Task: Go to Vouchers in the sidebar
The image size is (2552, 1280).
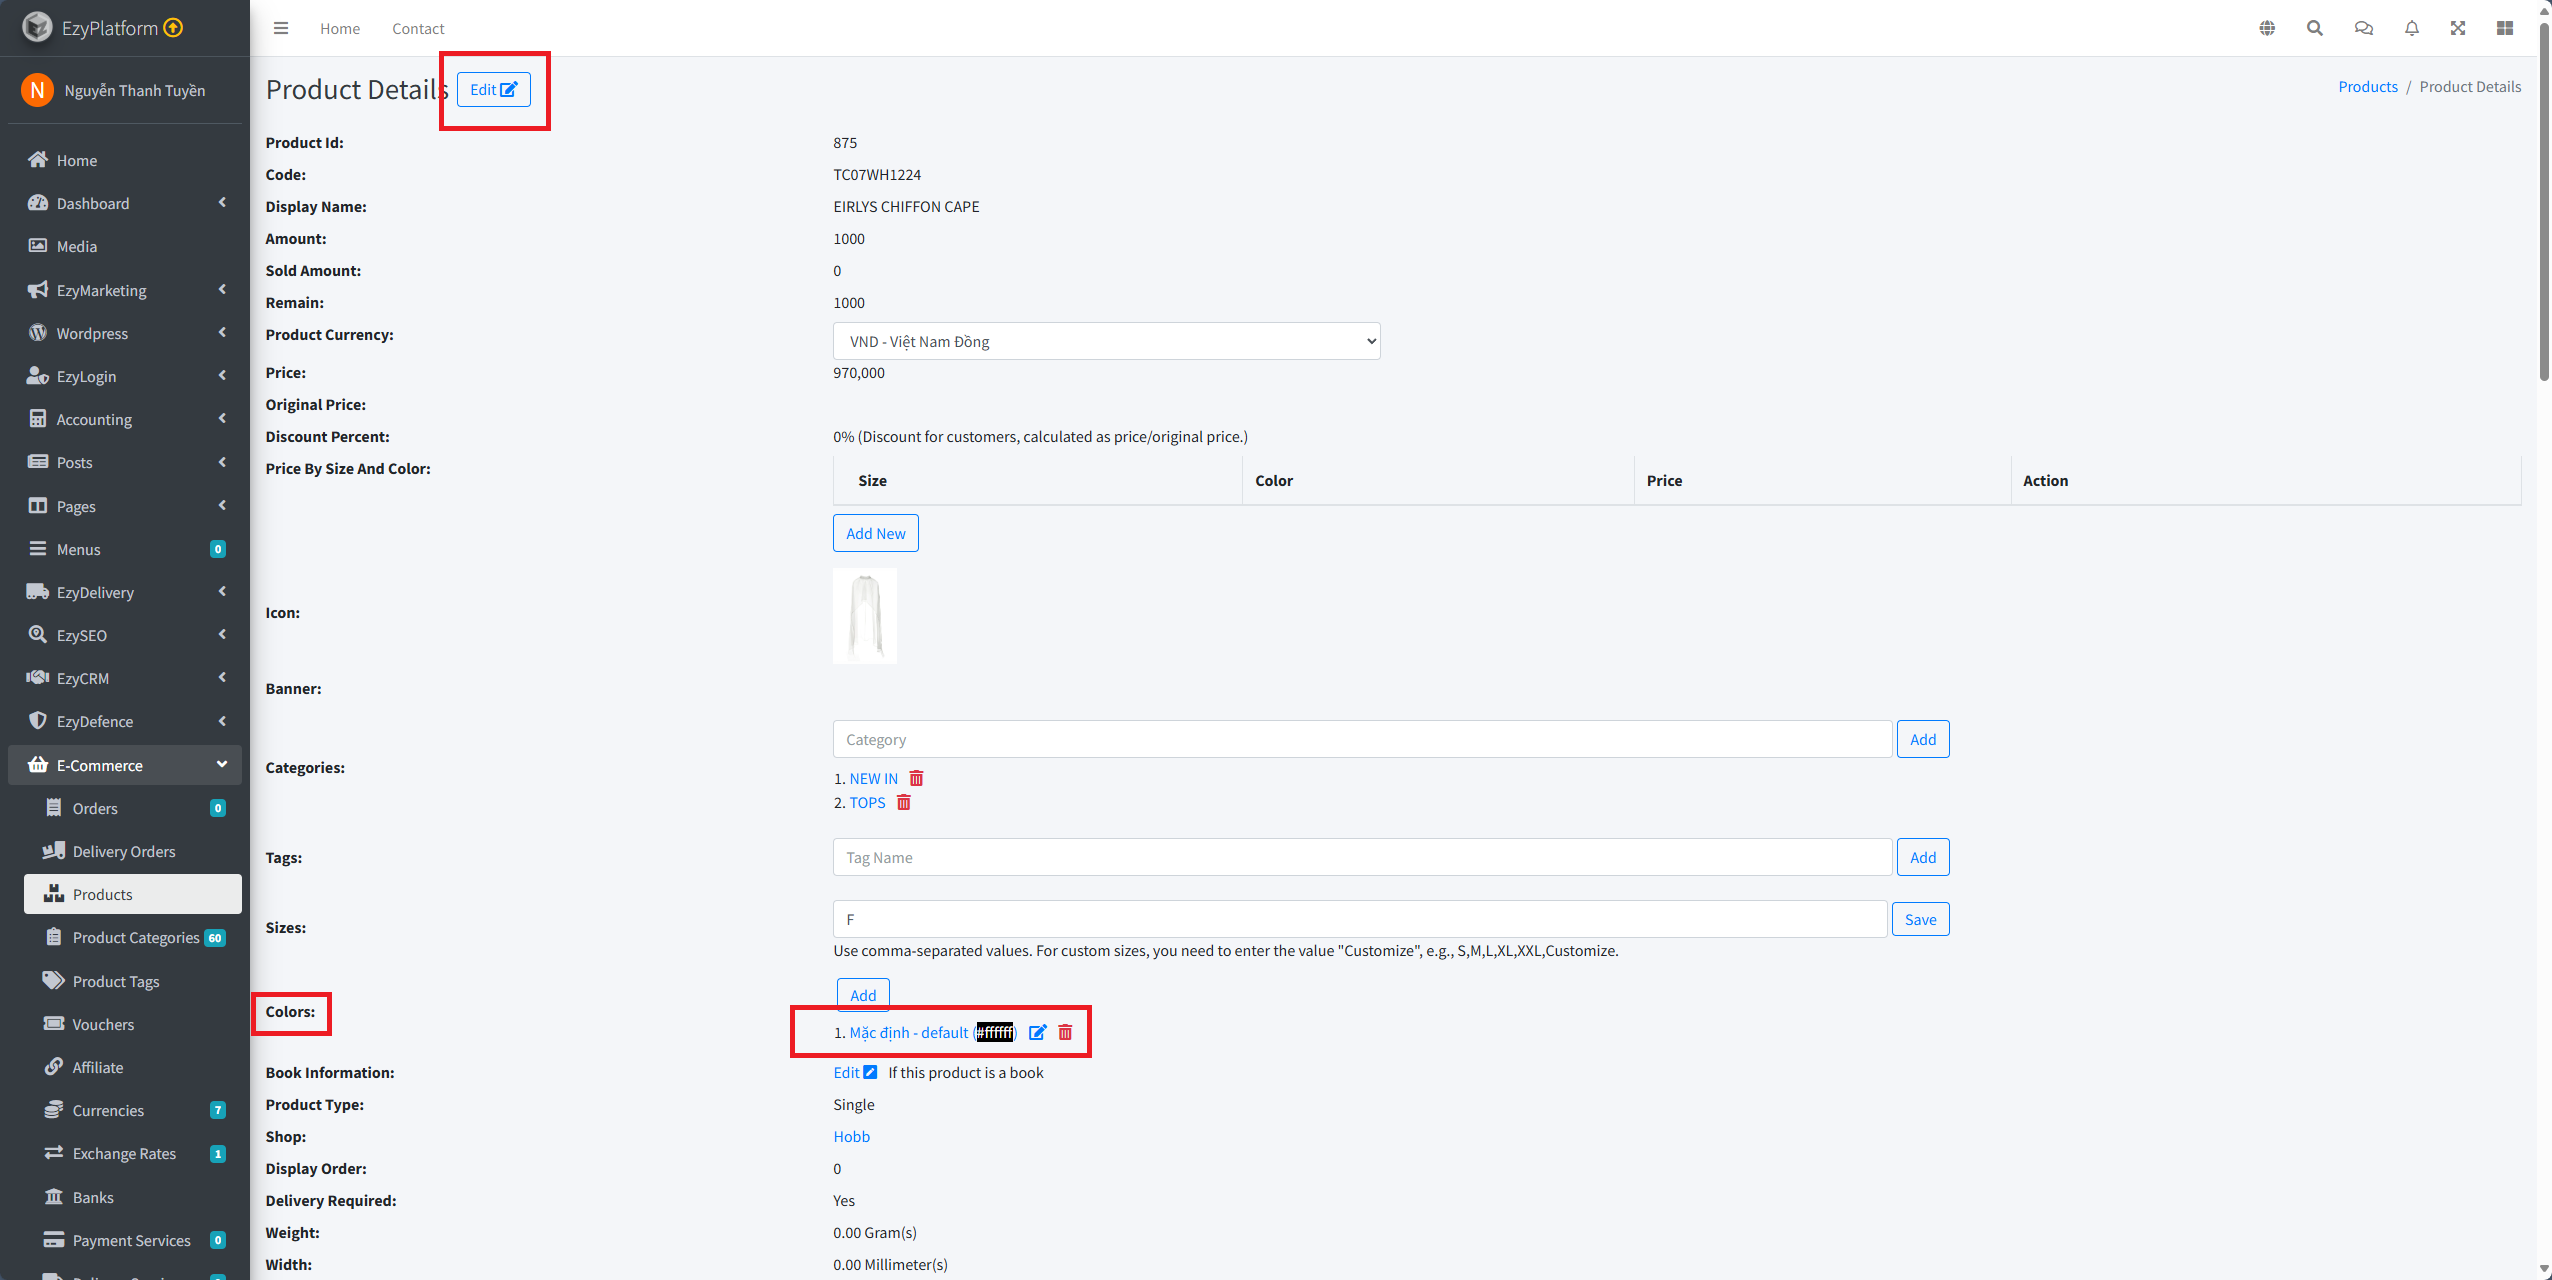Action: click(x=103, y=1024)
